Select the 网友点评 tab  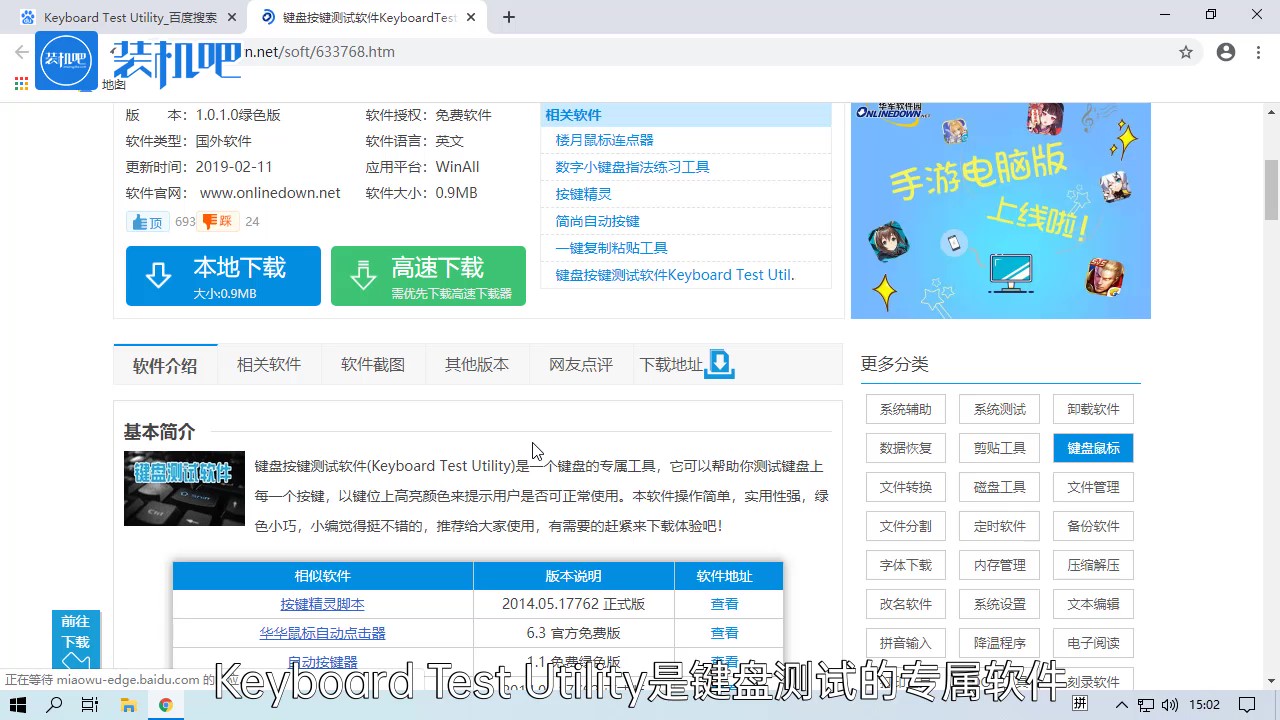pyautogui.click(x=580, y=365)
